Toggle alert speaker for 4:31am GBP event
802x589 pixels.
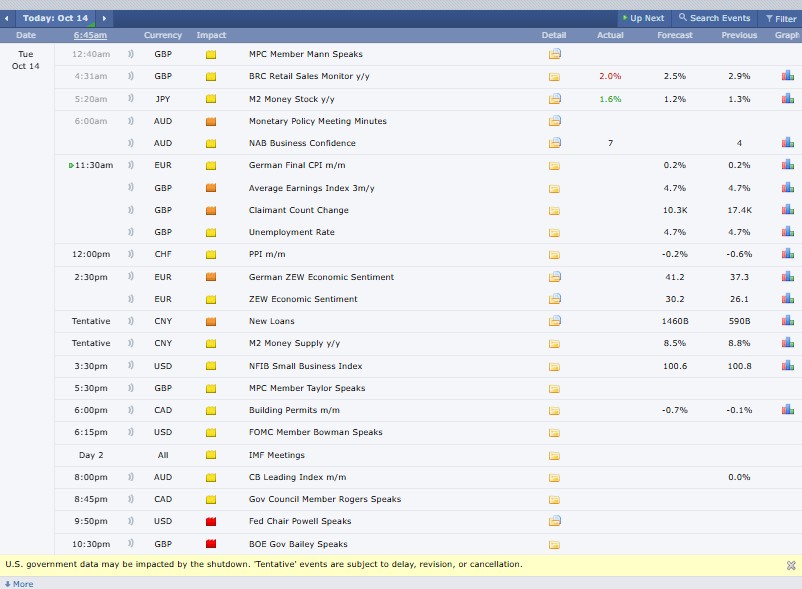[131, 76]
